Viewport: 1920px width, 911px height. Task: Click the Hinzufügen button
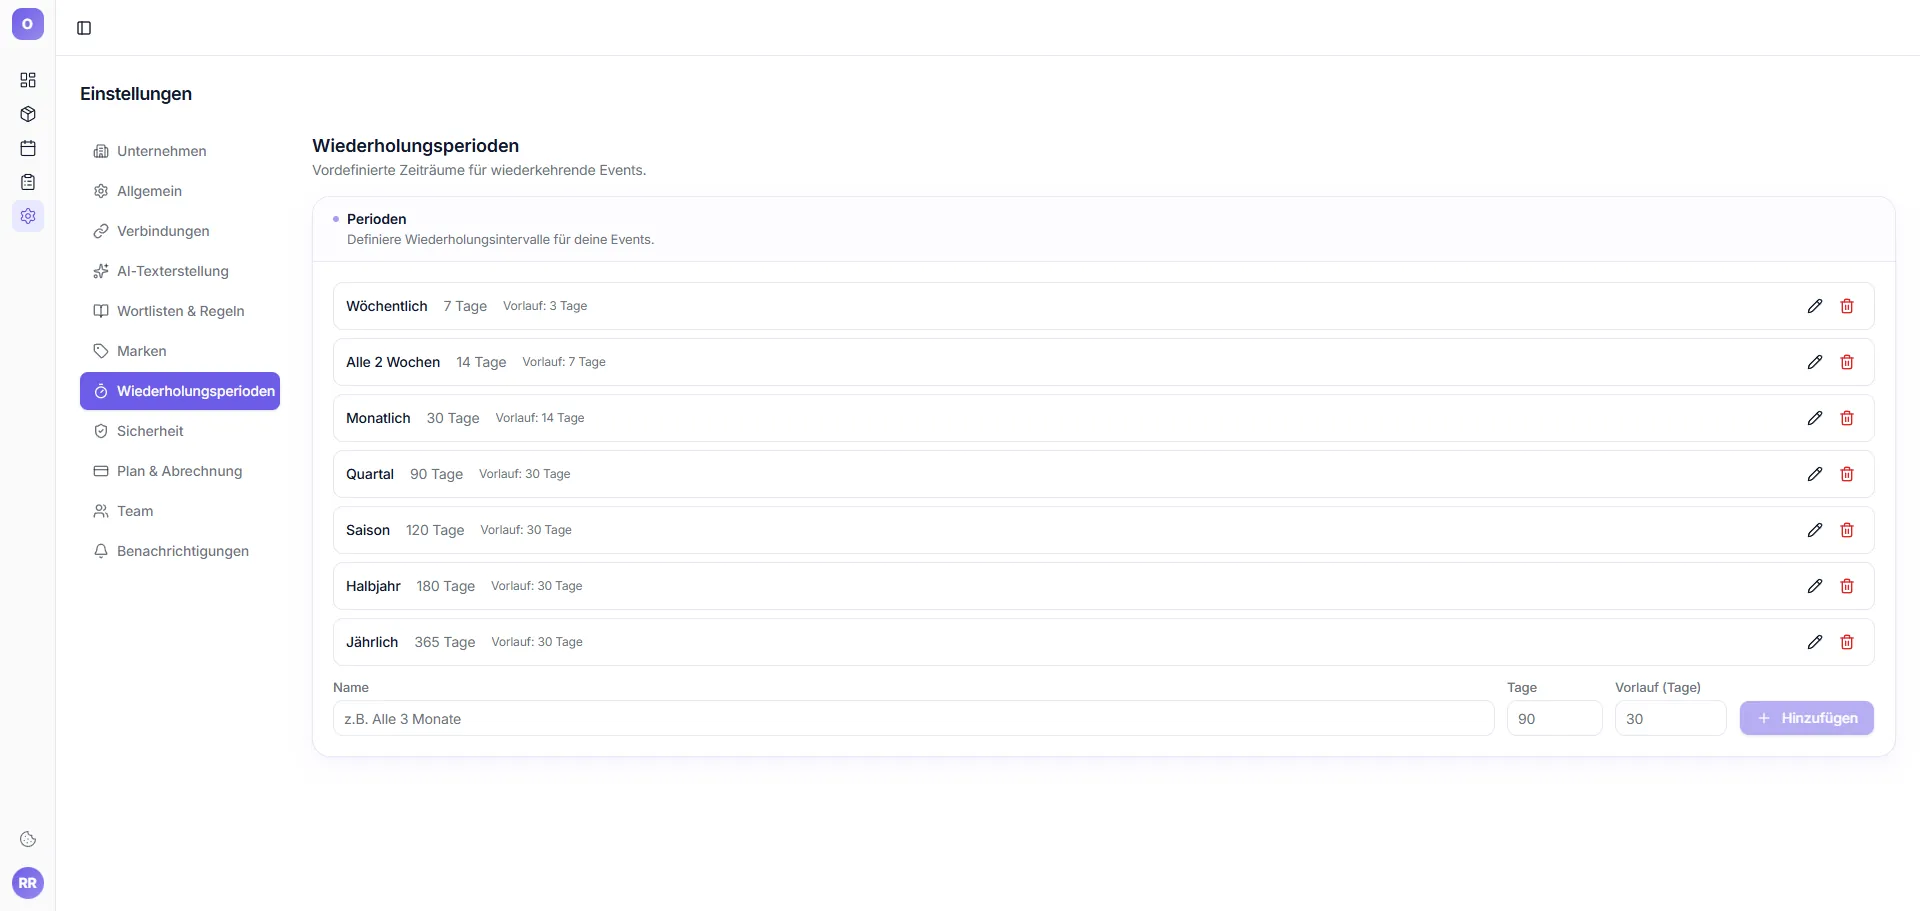click(1806, 718)
